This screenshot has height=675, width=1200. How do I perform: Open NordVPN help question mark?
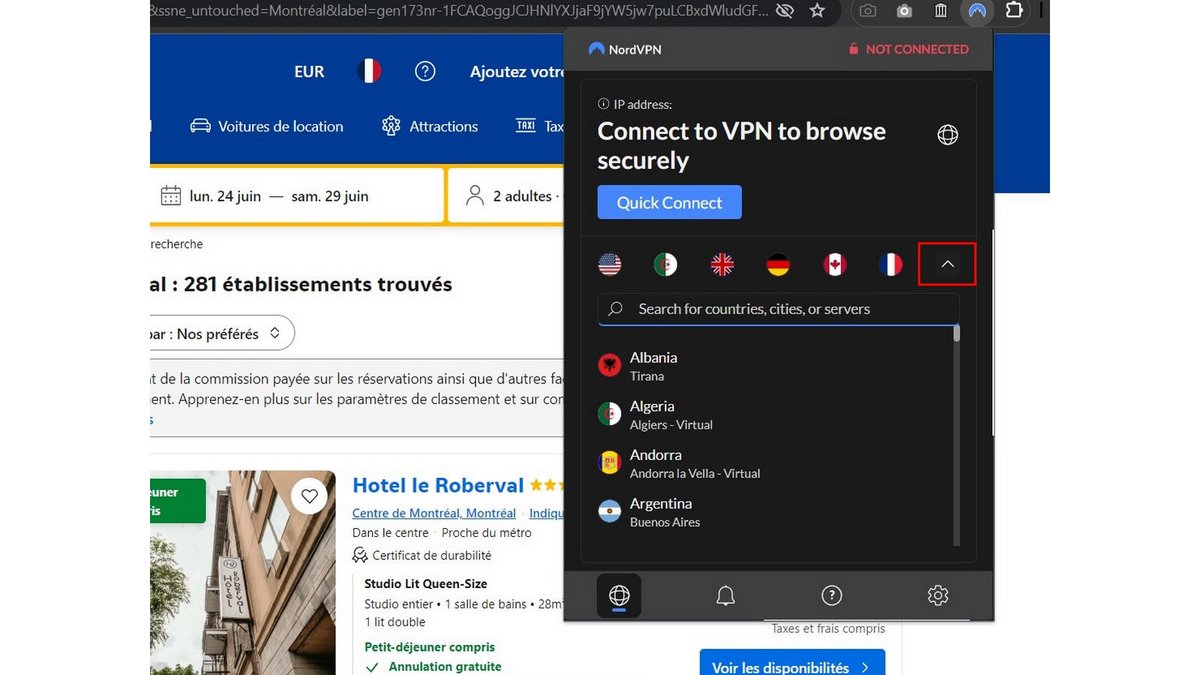click(832, 596)
